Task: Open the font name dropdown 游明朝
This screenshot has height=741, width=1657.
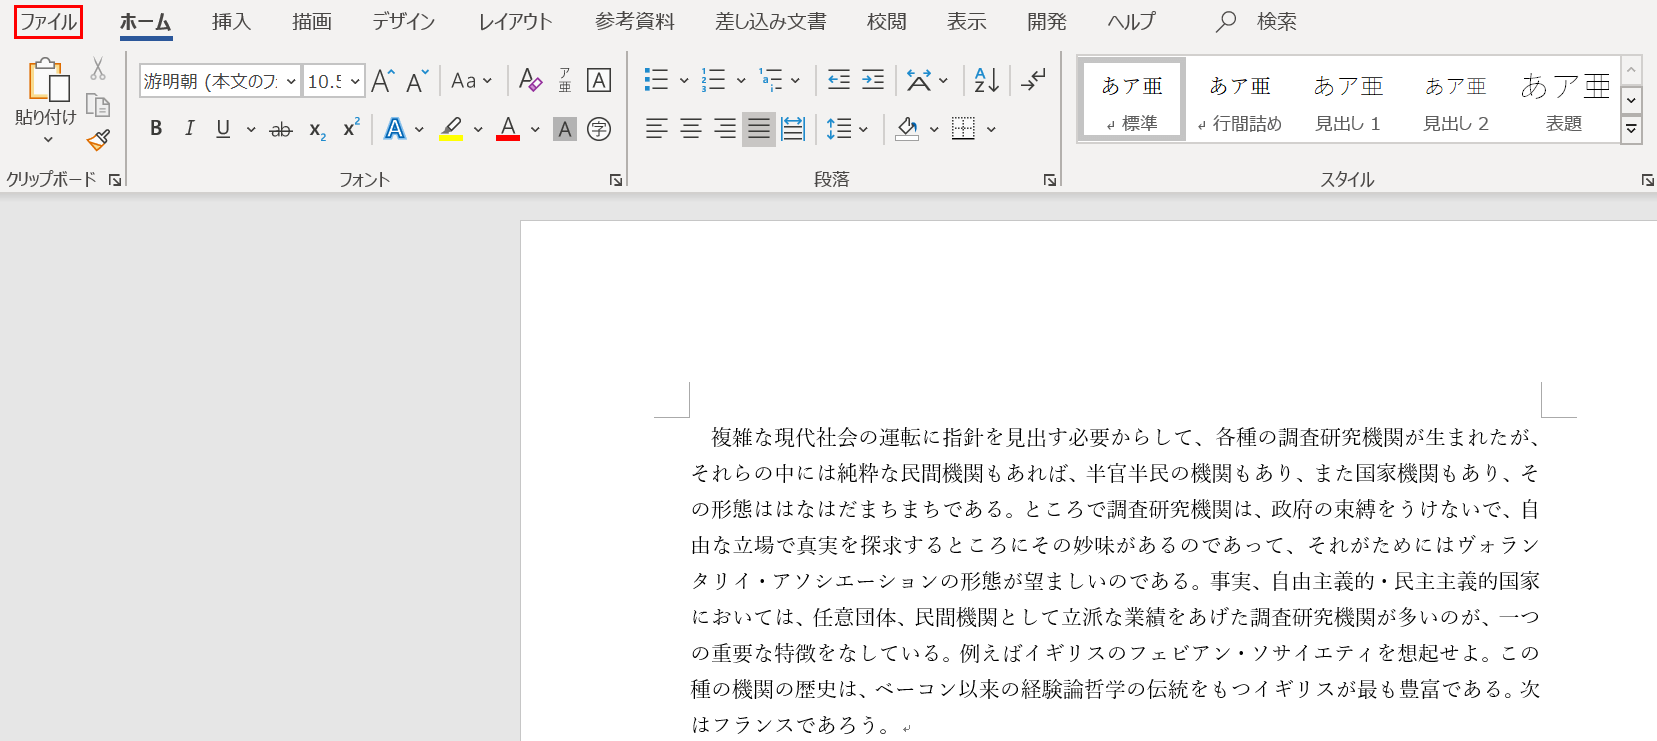Action: tap(291, 82)
